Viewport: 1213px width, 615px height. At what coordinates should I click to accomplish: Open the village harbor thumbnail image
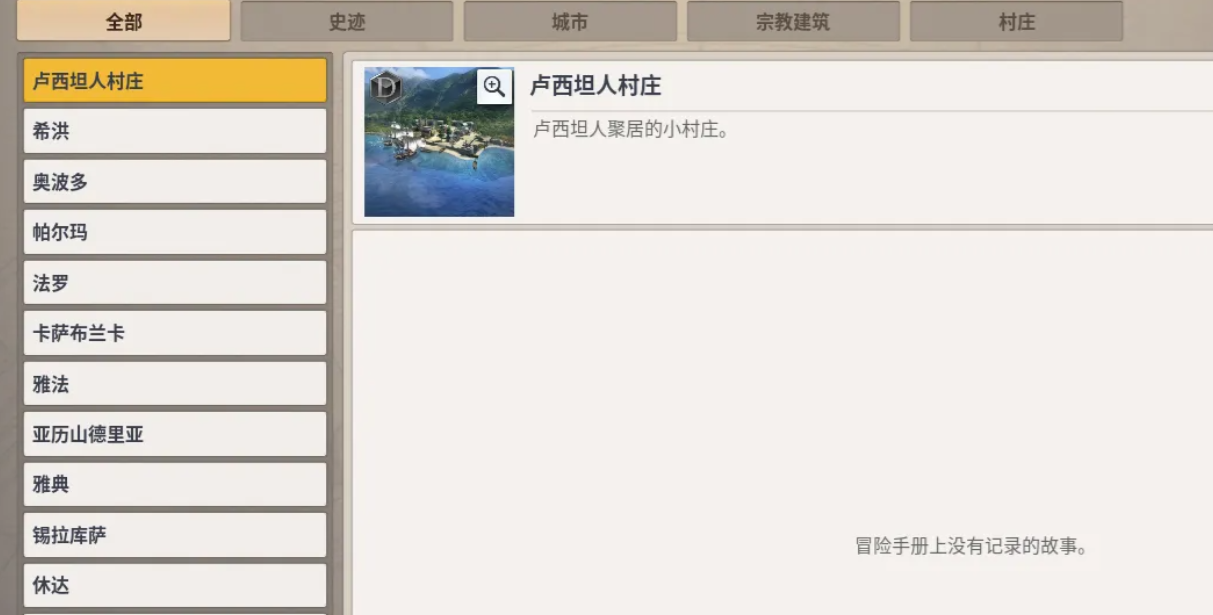439,142
